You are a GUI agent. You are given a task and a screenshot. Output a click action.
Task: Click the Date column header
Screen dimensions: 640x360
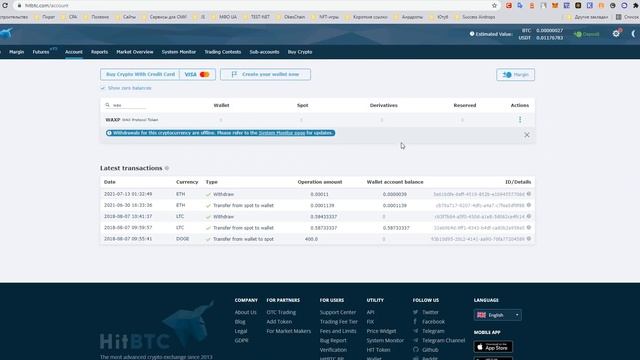pos(109,182)
